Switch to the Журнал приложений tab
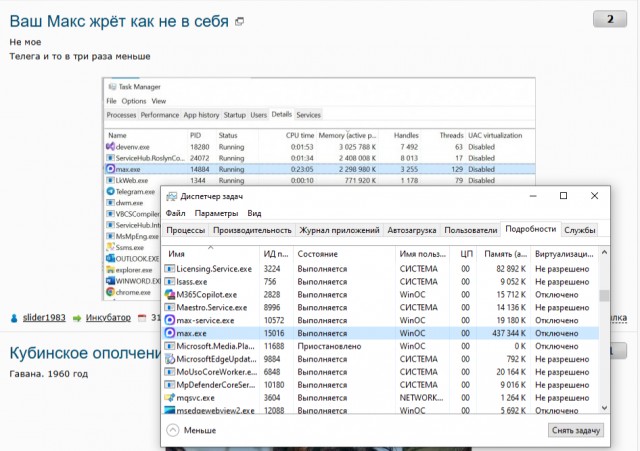Image resolution: width=640 pixels, height=451 pixels. click(340, 230)
